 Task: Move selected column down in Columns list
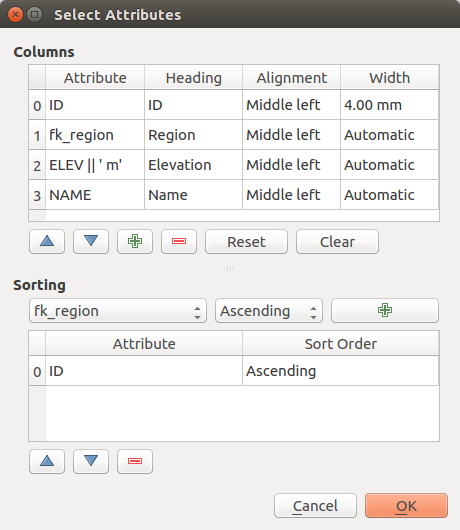[x=91, y=241]
